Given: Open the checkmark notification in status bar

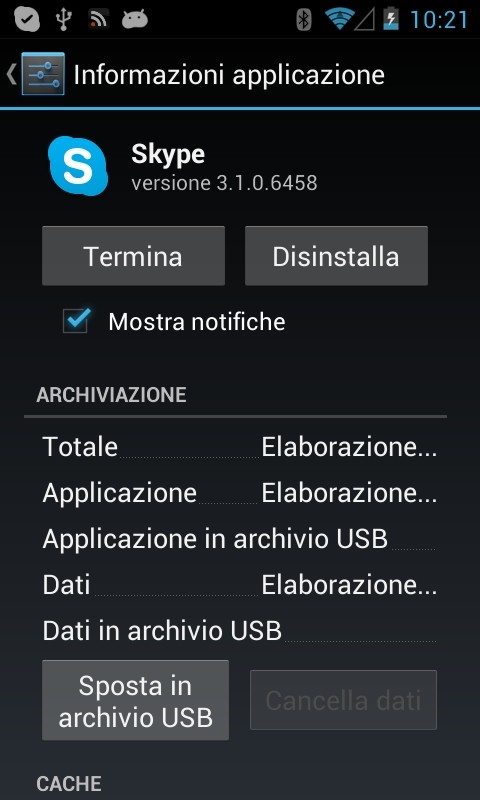Looking at the screenshot, I should pyautogui.click(x=28, y=19).
